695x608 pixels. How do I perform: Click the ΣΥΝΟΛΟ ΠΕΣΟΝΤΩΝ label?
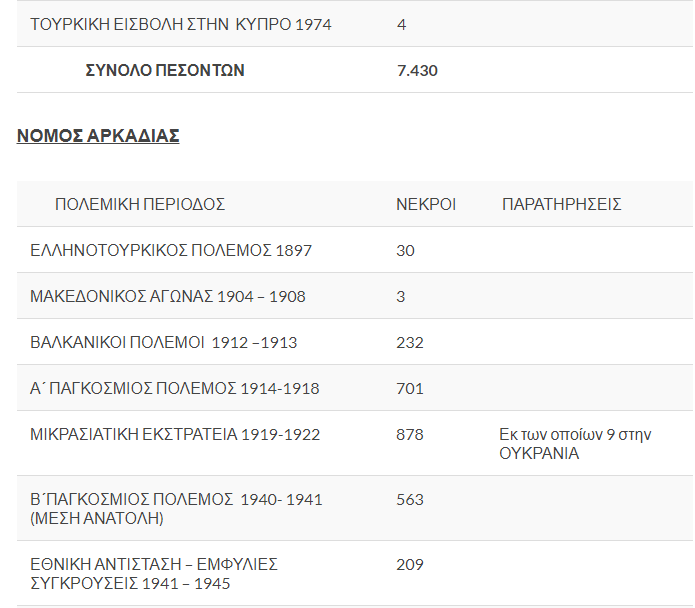click(165, 70)
